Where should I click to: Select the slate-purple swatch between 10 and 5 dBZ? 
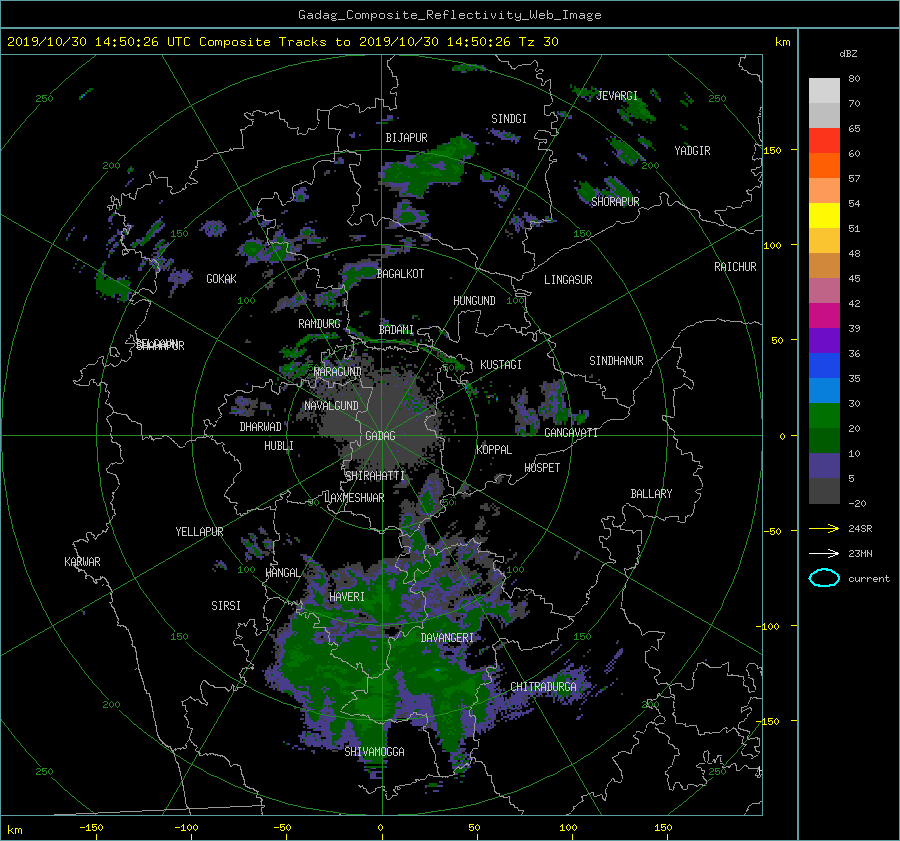pos(824,466)
